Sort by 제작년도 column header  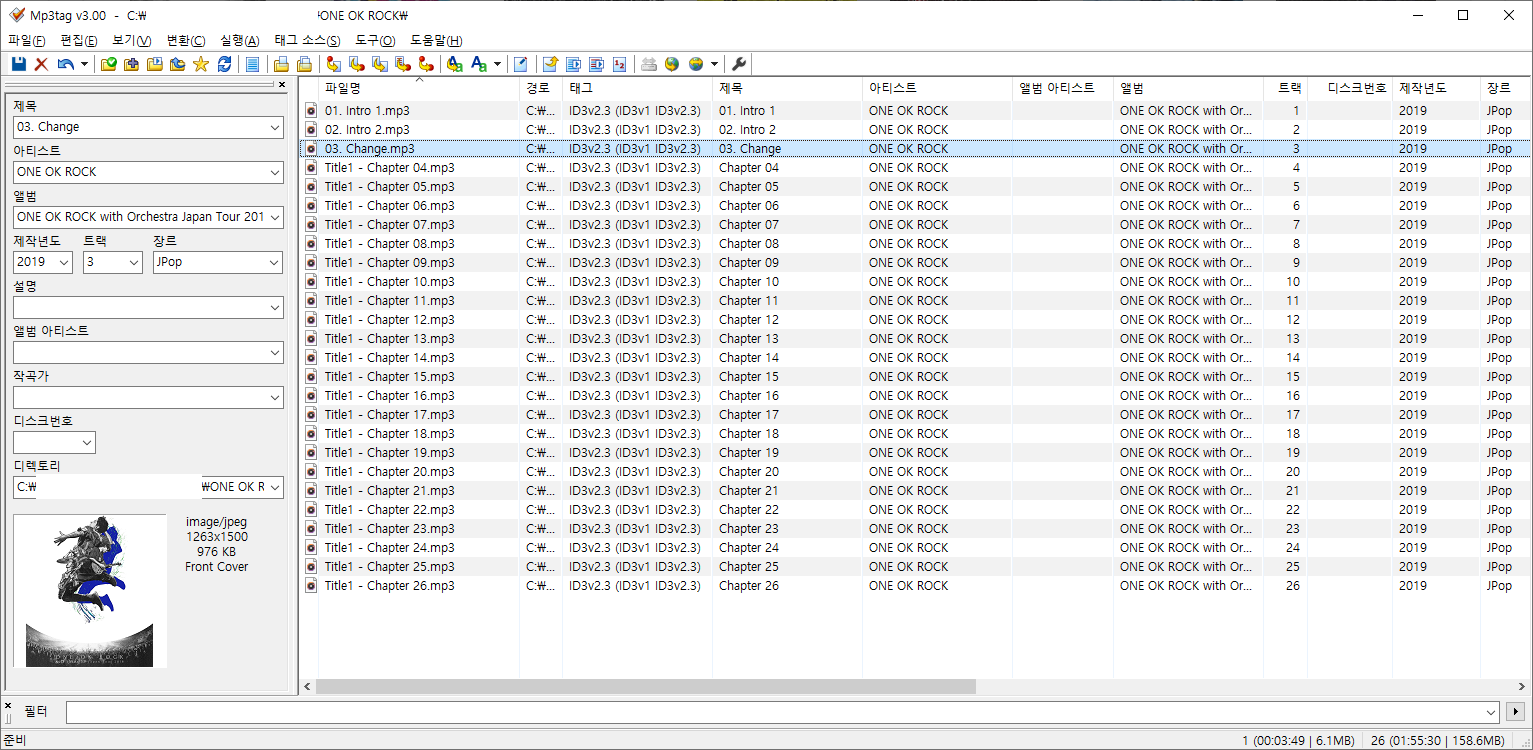(x=1435, y=88)
